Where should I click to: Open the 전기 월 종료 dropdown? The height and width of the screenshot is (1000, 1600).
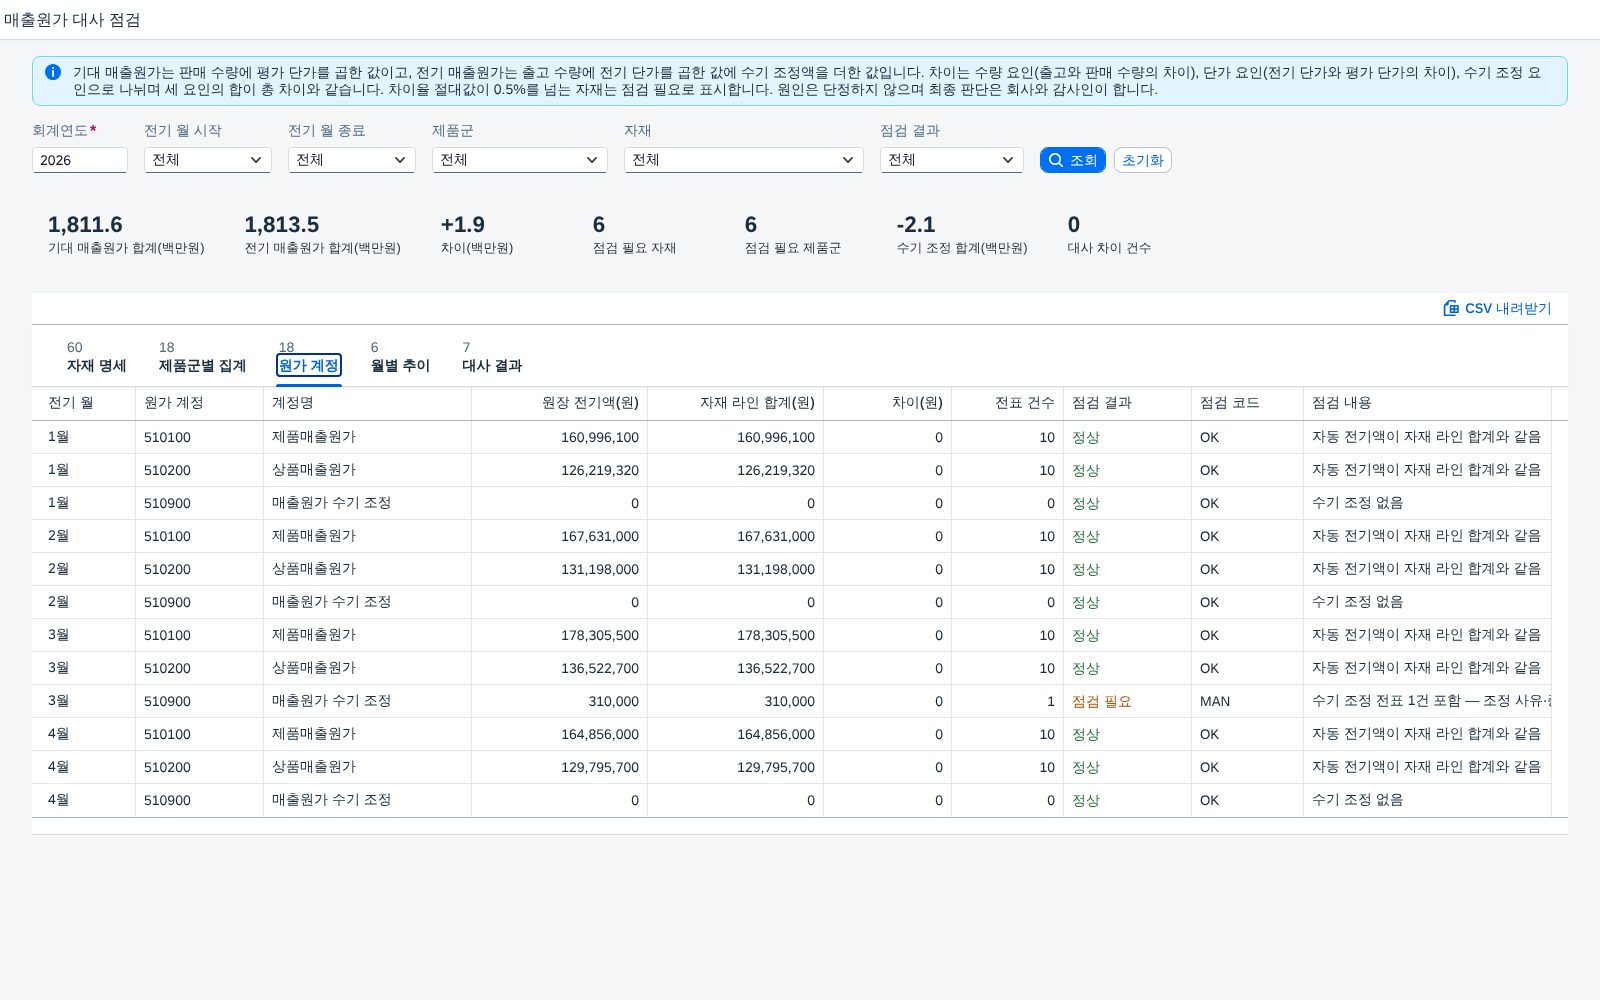click(x=352, y=160)
